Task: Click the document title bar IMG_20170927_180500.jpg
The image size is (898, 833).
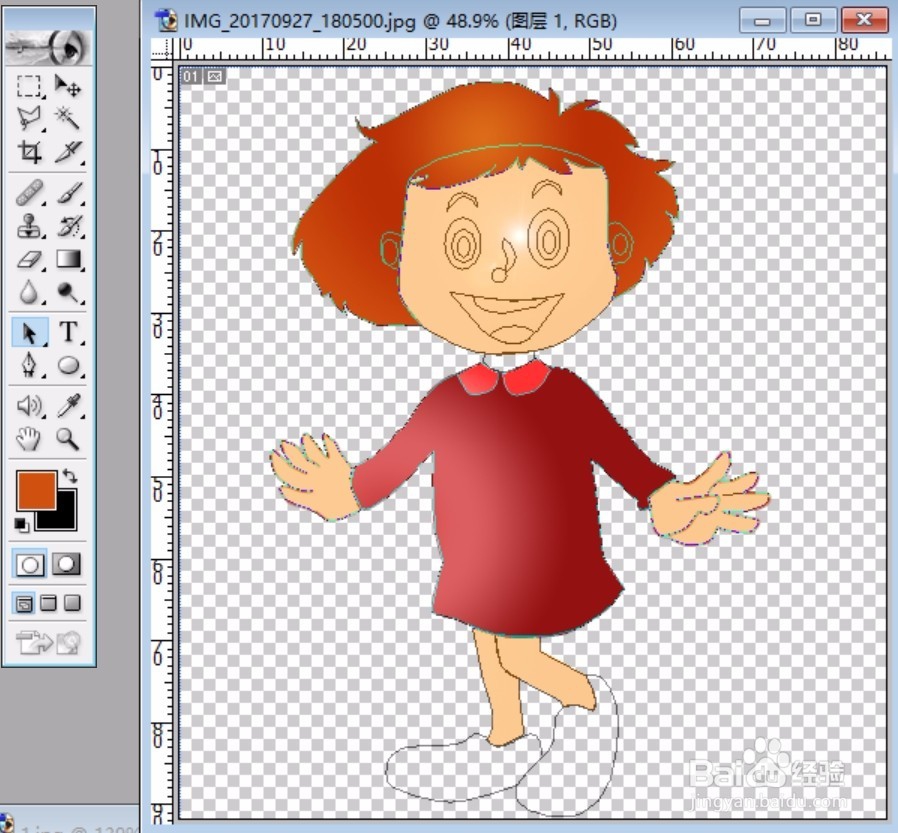Action: [x=400, y=21]
